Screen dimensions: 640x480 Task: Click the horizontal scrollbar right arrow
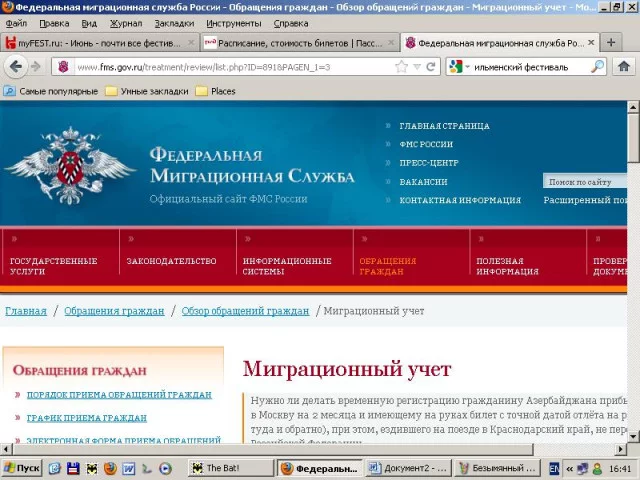pyautogui.click(x=620, y=449)
